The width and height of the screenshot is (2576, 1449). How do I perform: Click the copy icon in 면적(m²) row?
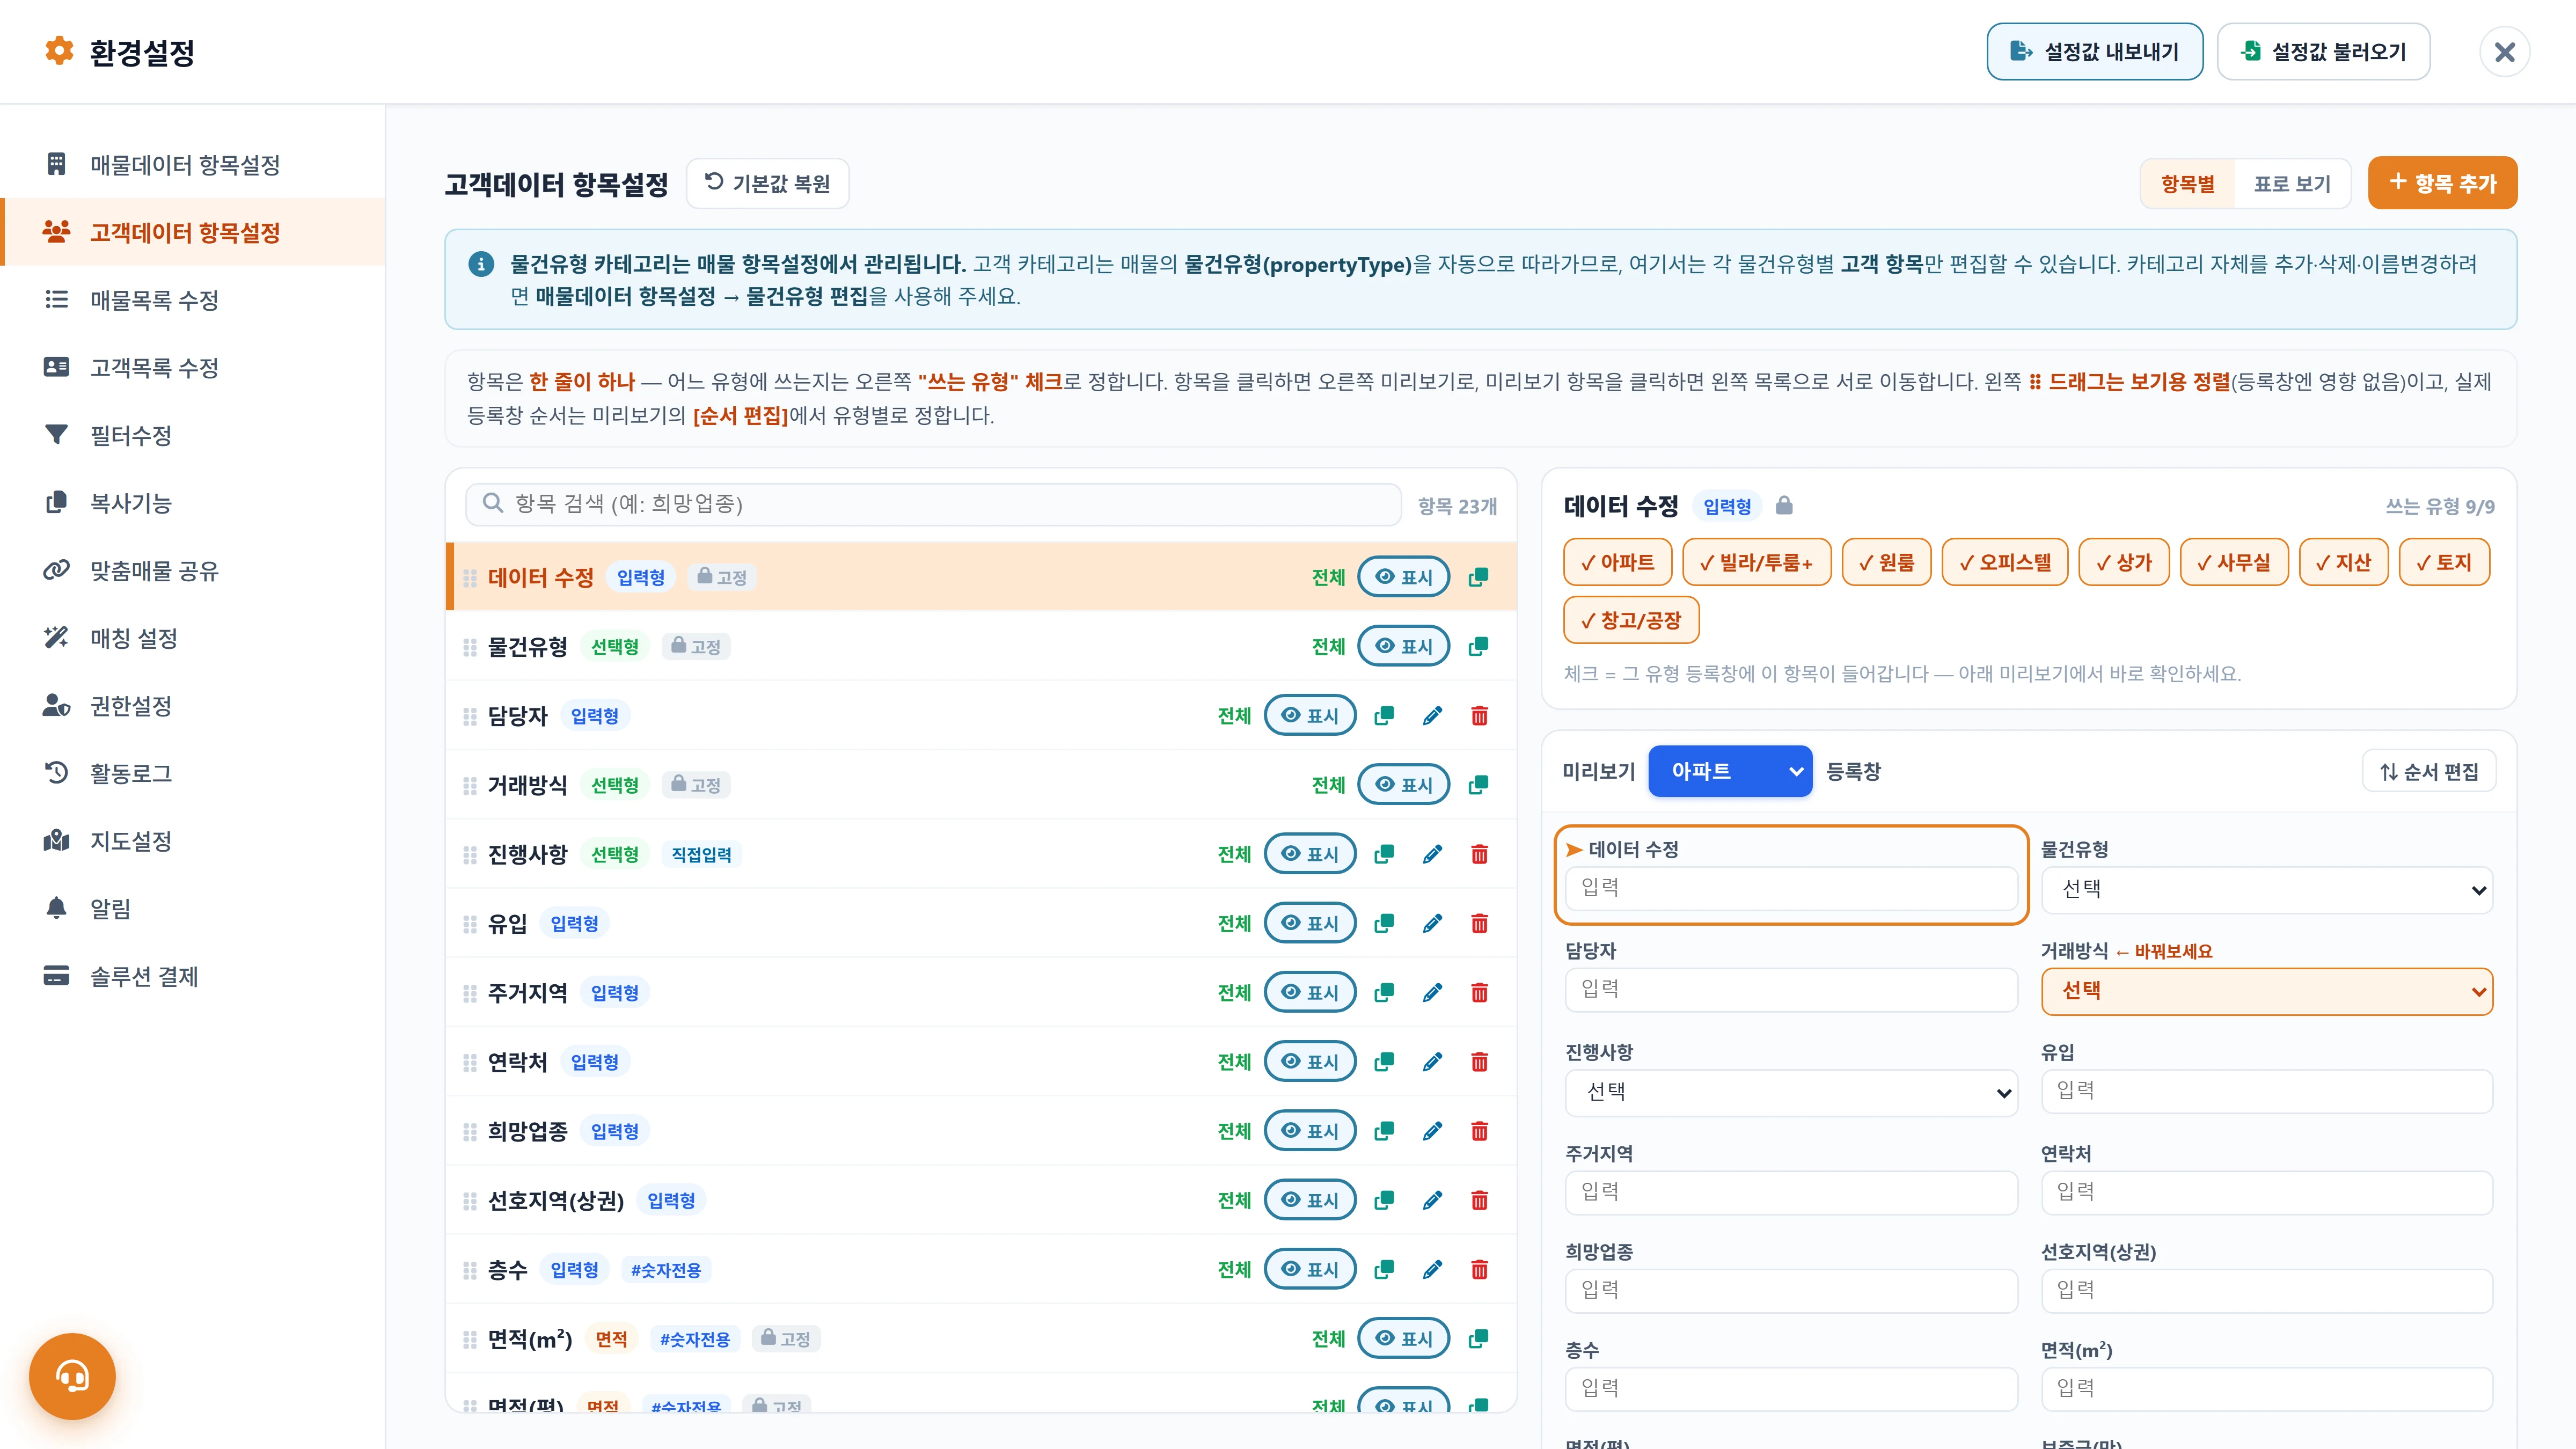pos(1478,1339)
